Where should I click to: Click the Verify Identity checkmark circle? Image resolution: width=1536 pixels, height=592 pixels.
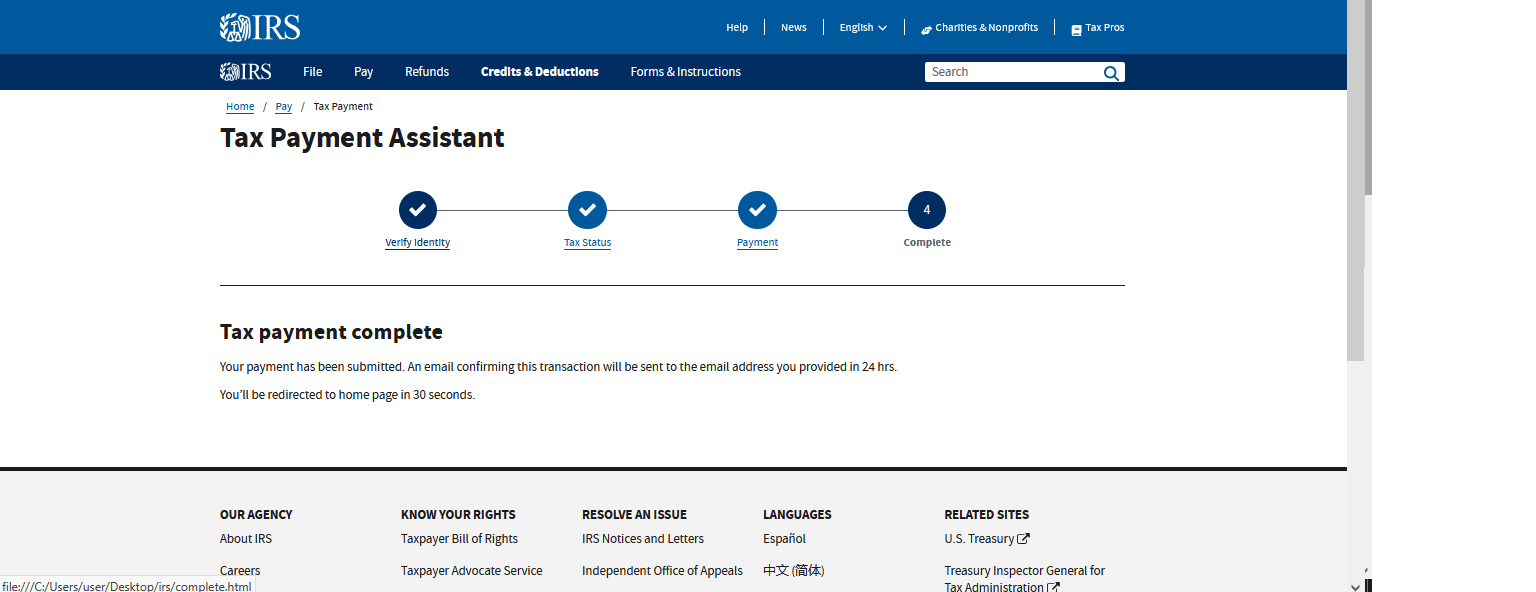418,210
